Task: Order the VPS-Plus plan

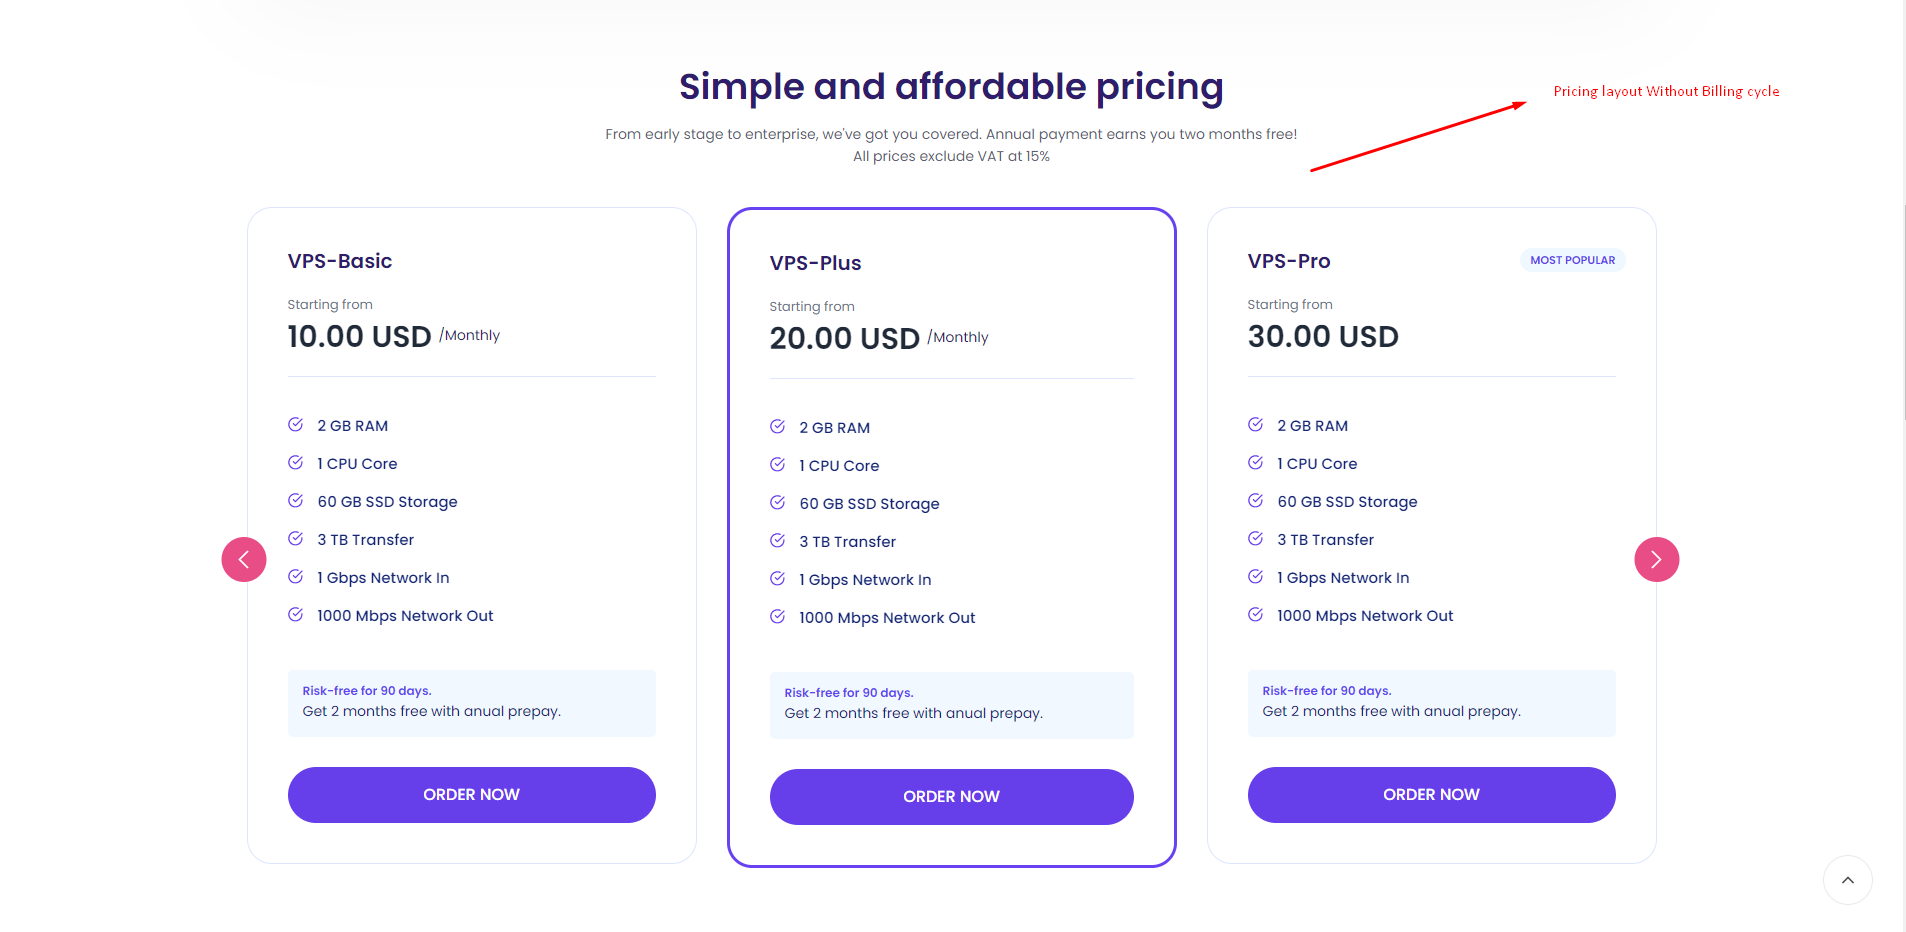Action: coord(951,797)
